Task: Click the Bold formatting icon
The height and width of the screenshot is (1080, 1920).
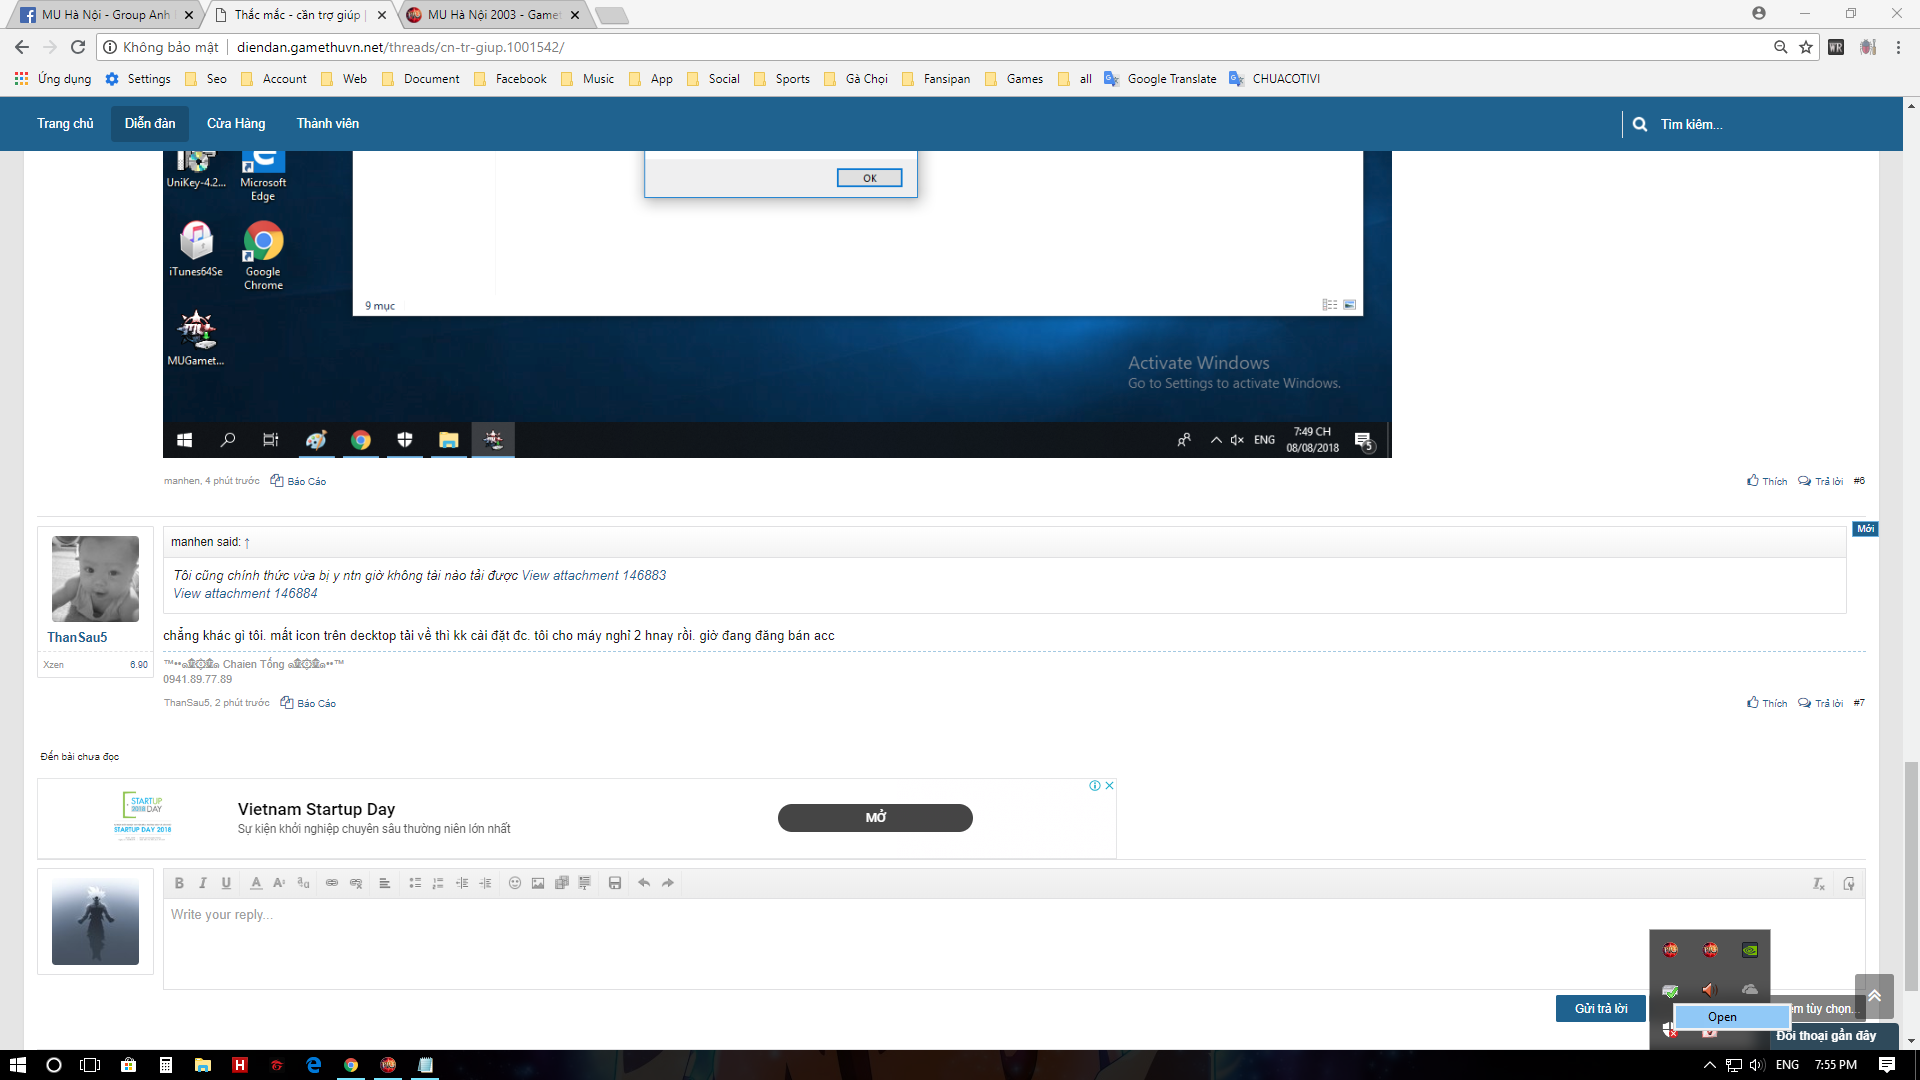Action: pos(179,882)
